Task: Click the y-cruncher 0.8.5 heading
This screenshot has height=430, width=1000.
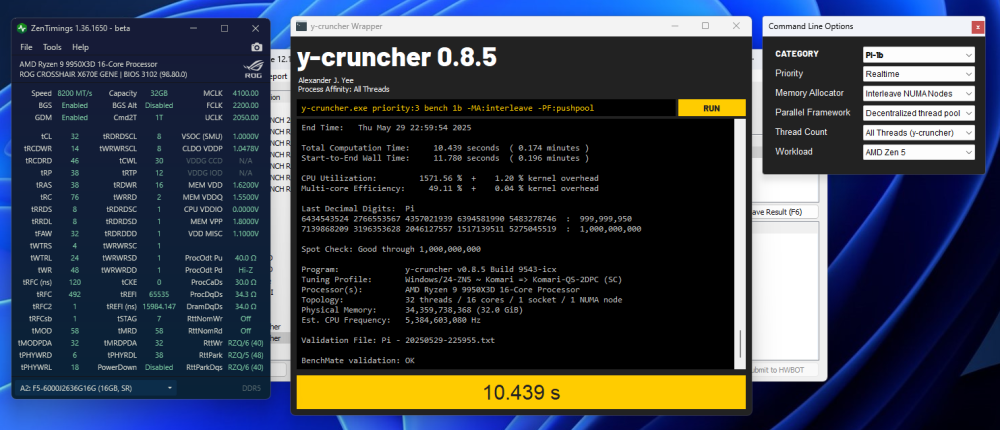Action: point(397,58)
